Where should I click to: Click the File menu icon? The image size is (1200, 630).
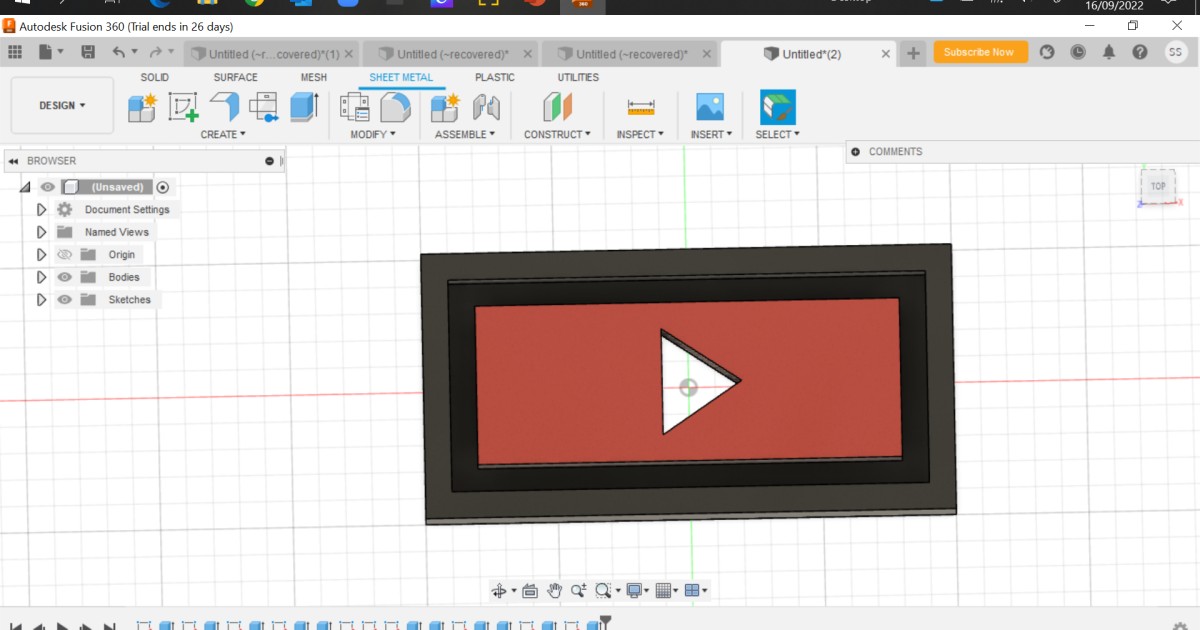click(50, 52)
